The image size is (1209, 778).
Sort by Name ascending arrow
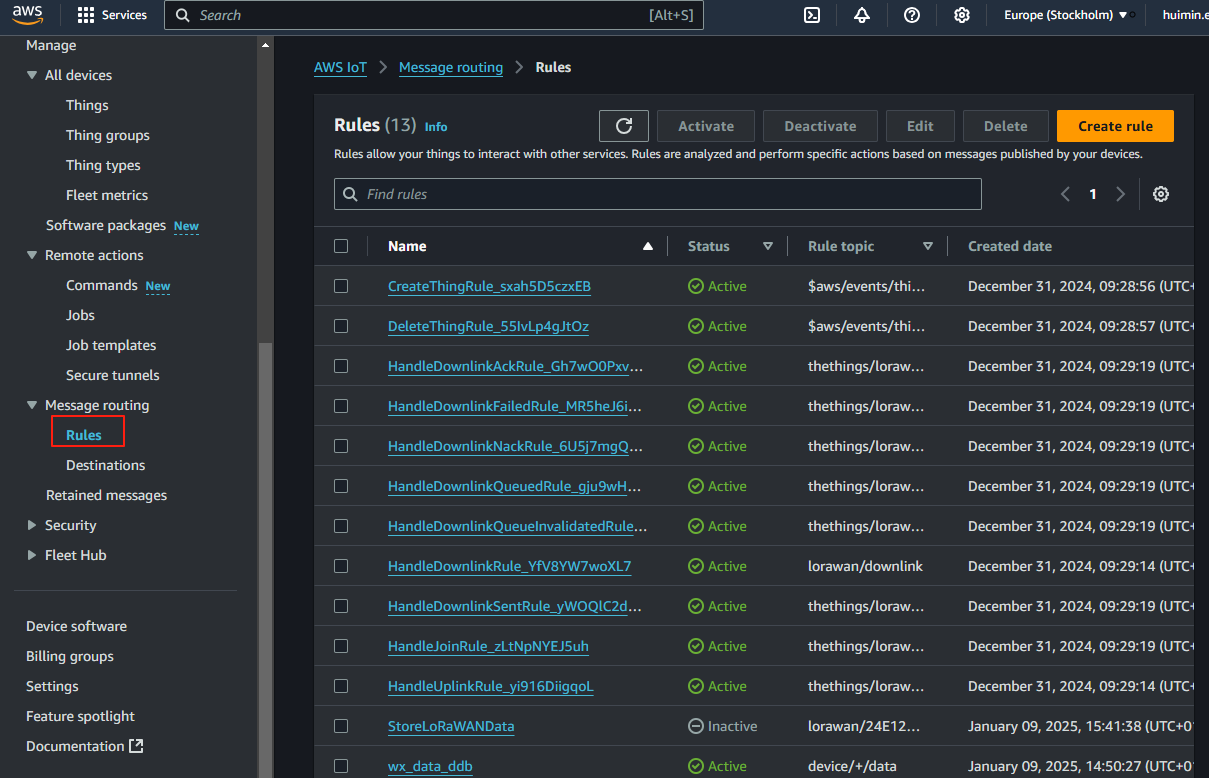pyautogui.click(x=648, y=246)
